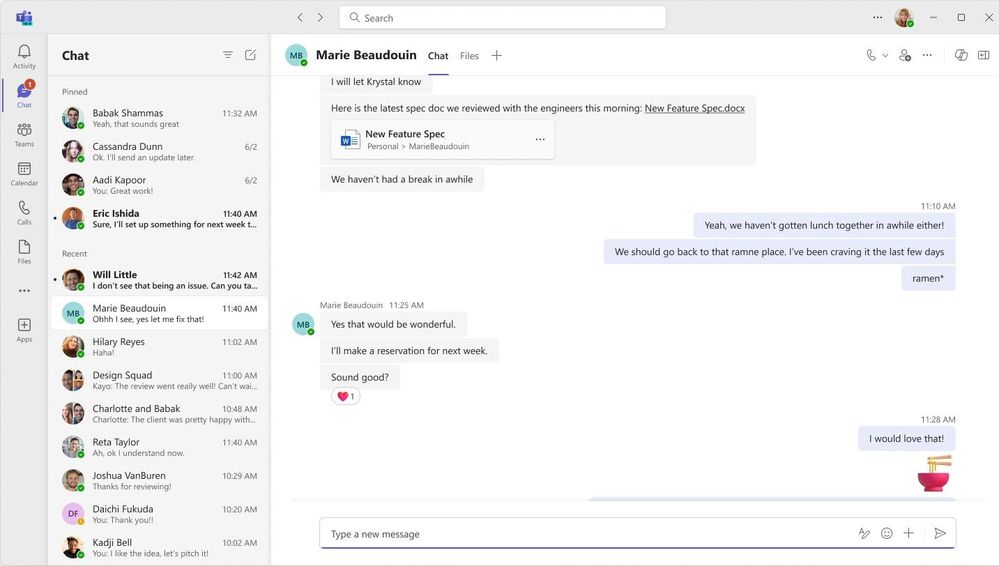Open the profile picture menu

pos(904,18)
